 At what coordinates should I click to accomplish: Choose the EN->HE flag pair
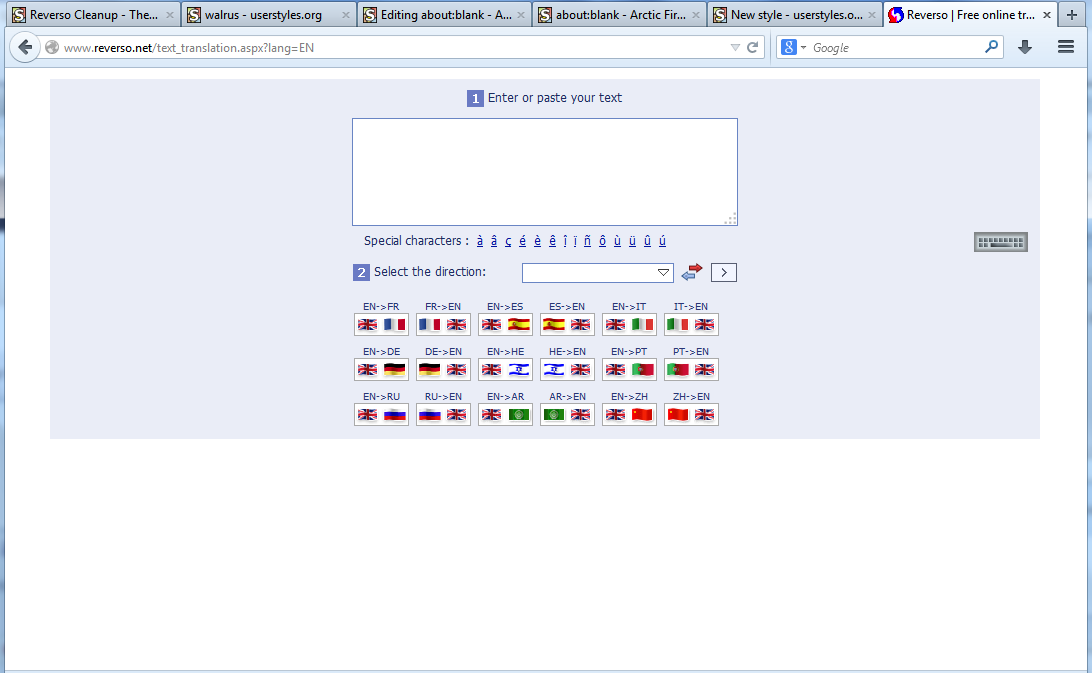(x=505, y=370)
